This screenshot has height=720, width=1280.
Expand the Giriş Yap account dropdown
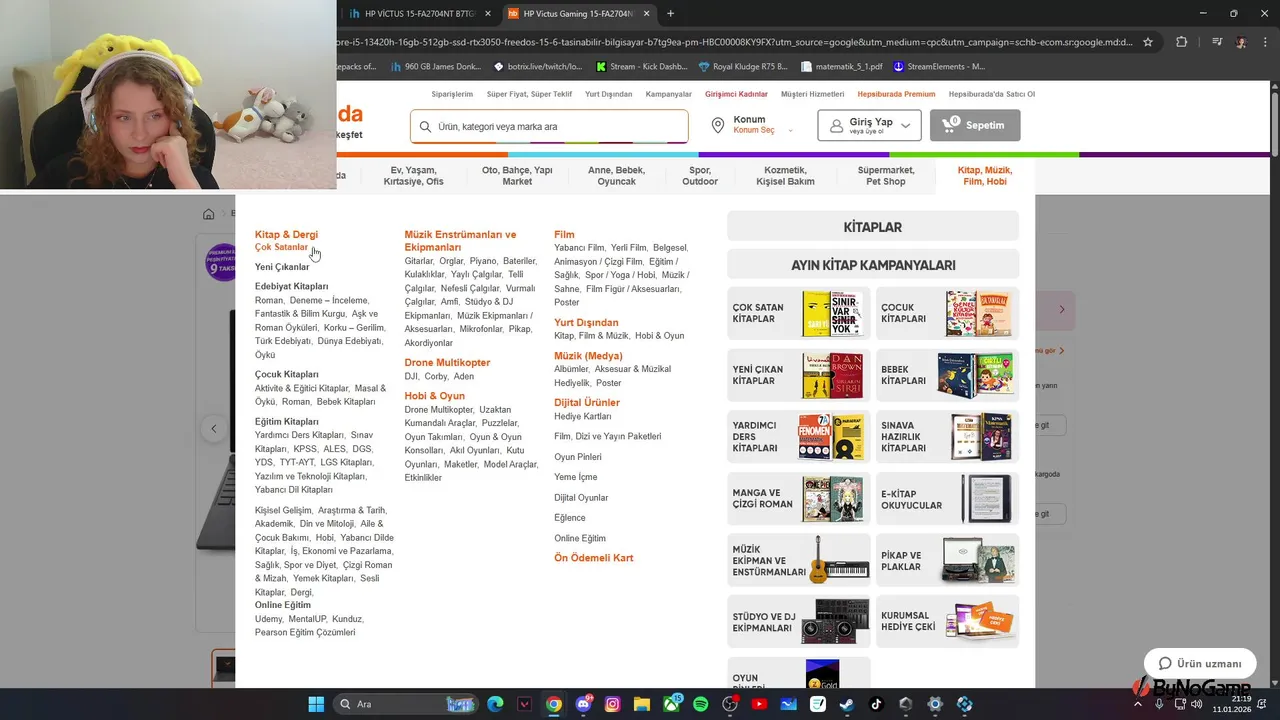coord(906,126)
